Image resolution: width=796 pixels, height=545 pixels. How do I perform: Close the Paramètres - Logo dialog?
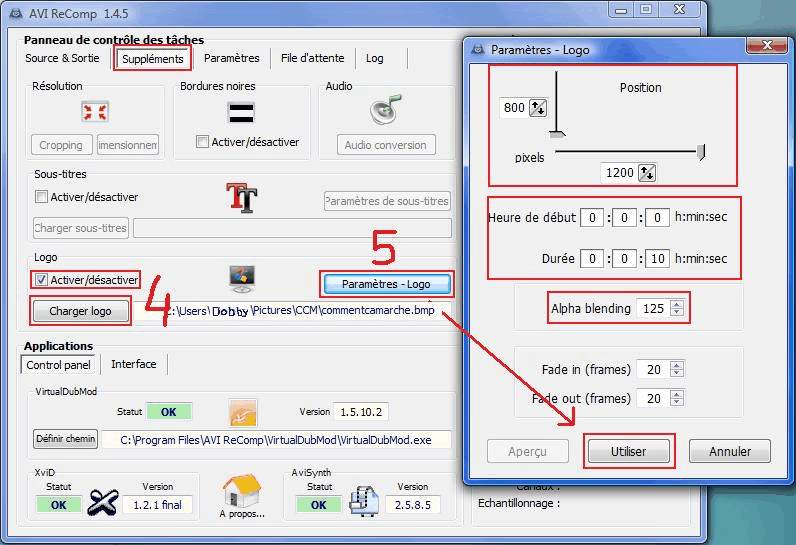click(767, 46)
